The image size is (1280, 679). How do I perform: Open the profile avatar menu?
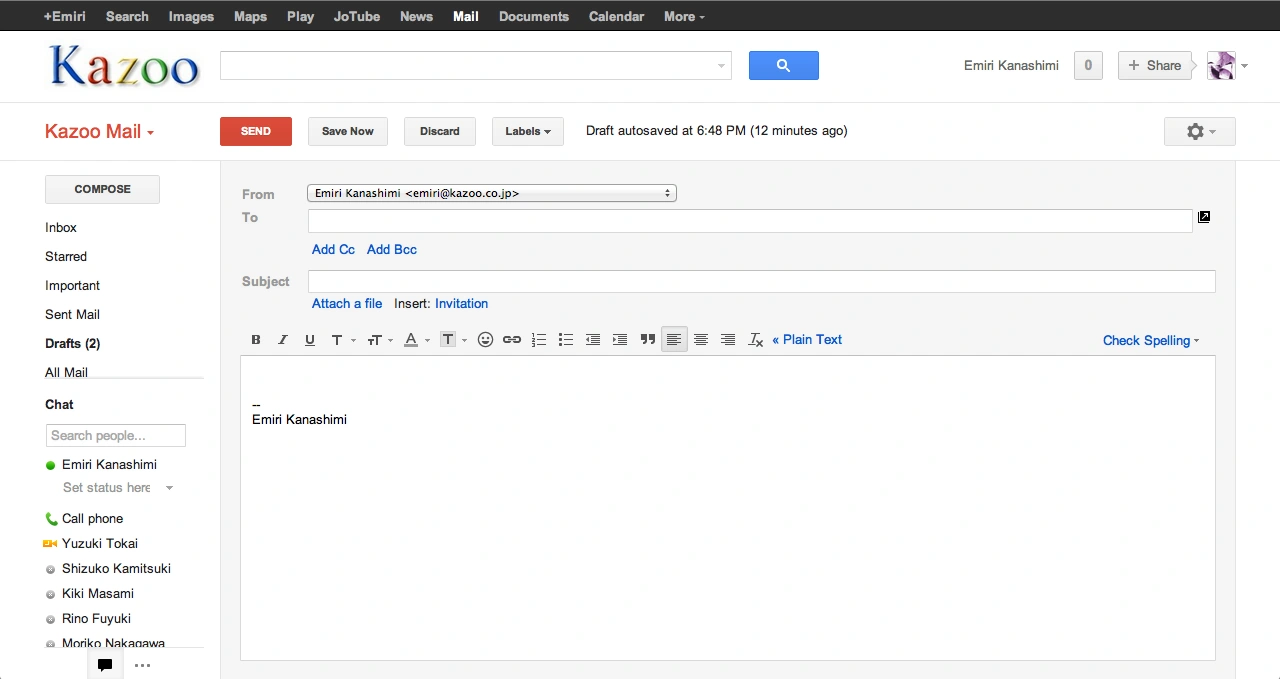click(x=1228, y=66)
